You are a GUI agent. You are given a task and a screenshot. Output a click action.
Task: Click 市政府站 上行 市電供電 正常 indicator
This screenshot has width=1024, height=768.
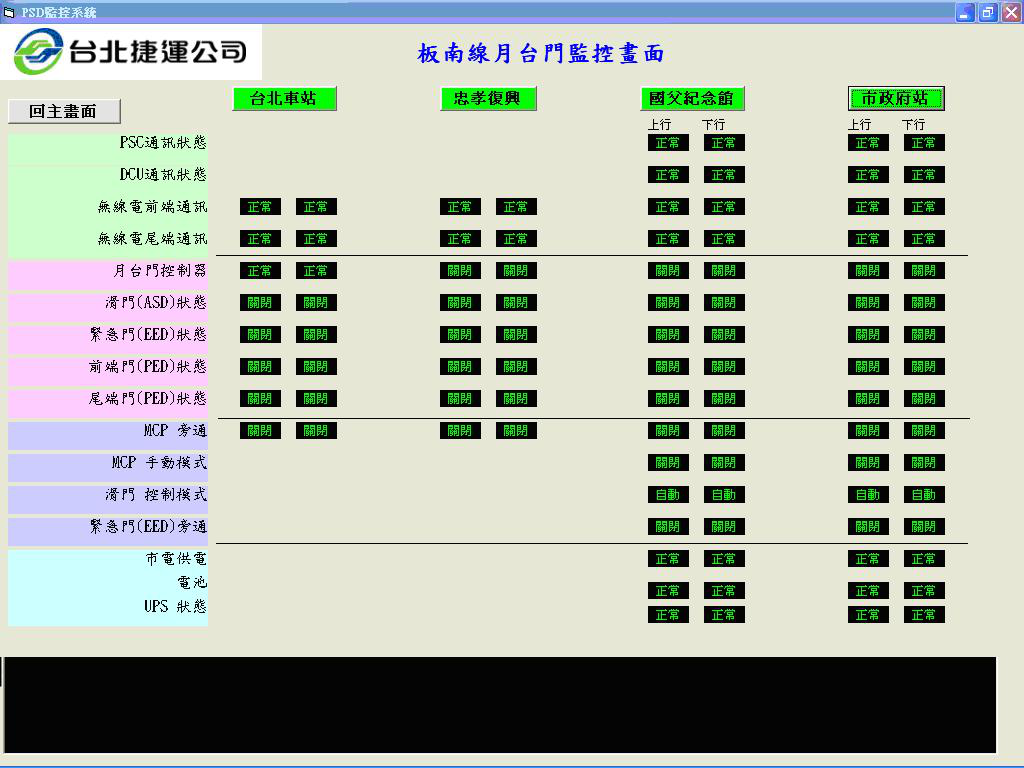pos(868,558)
